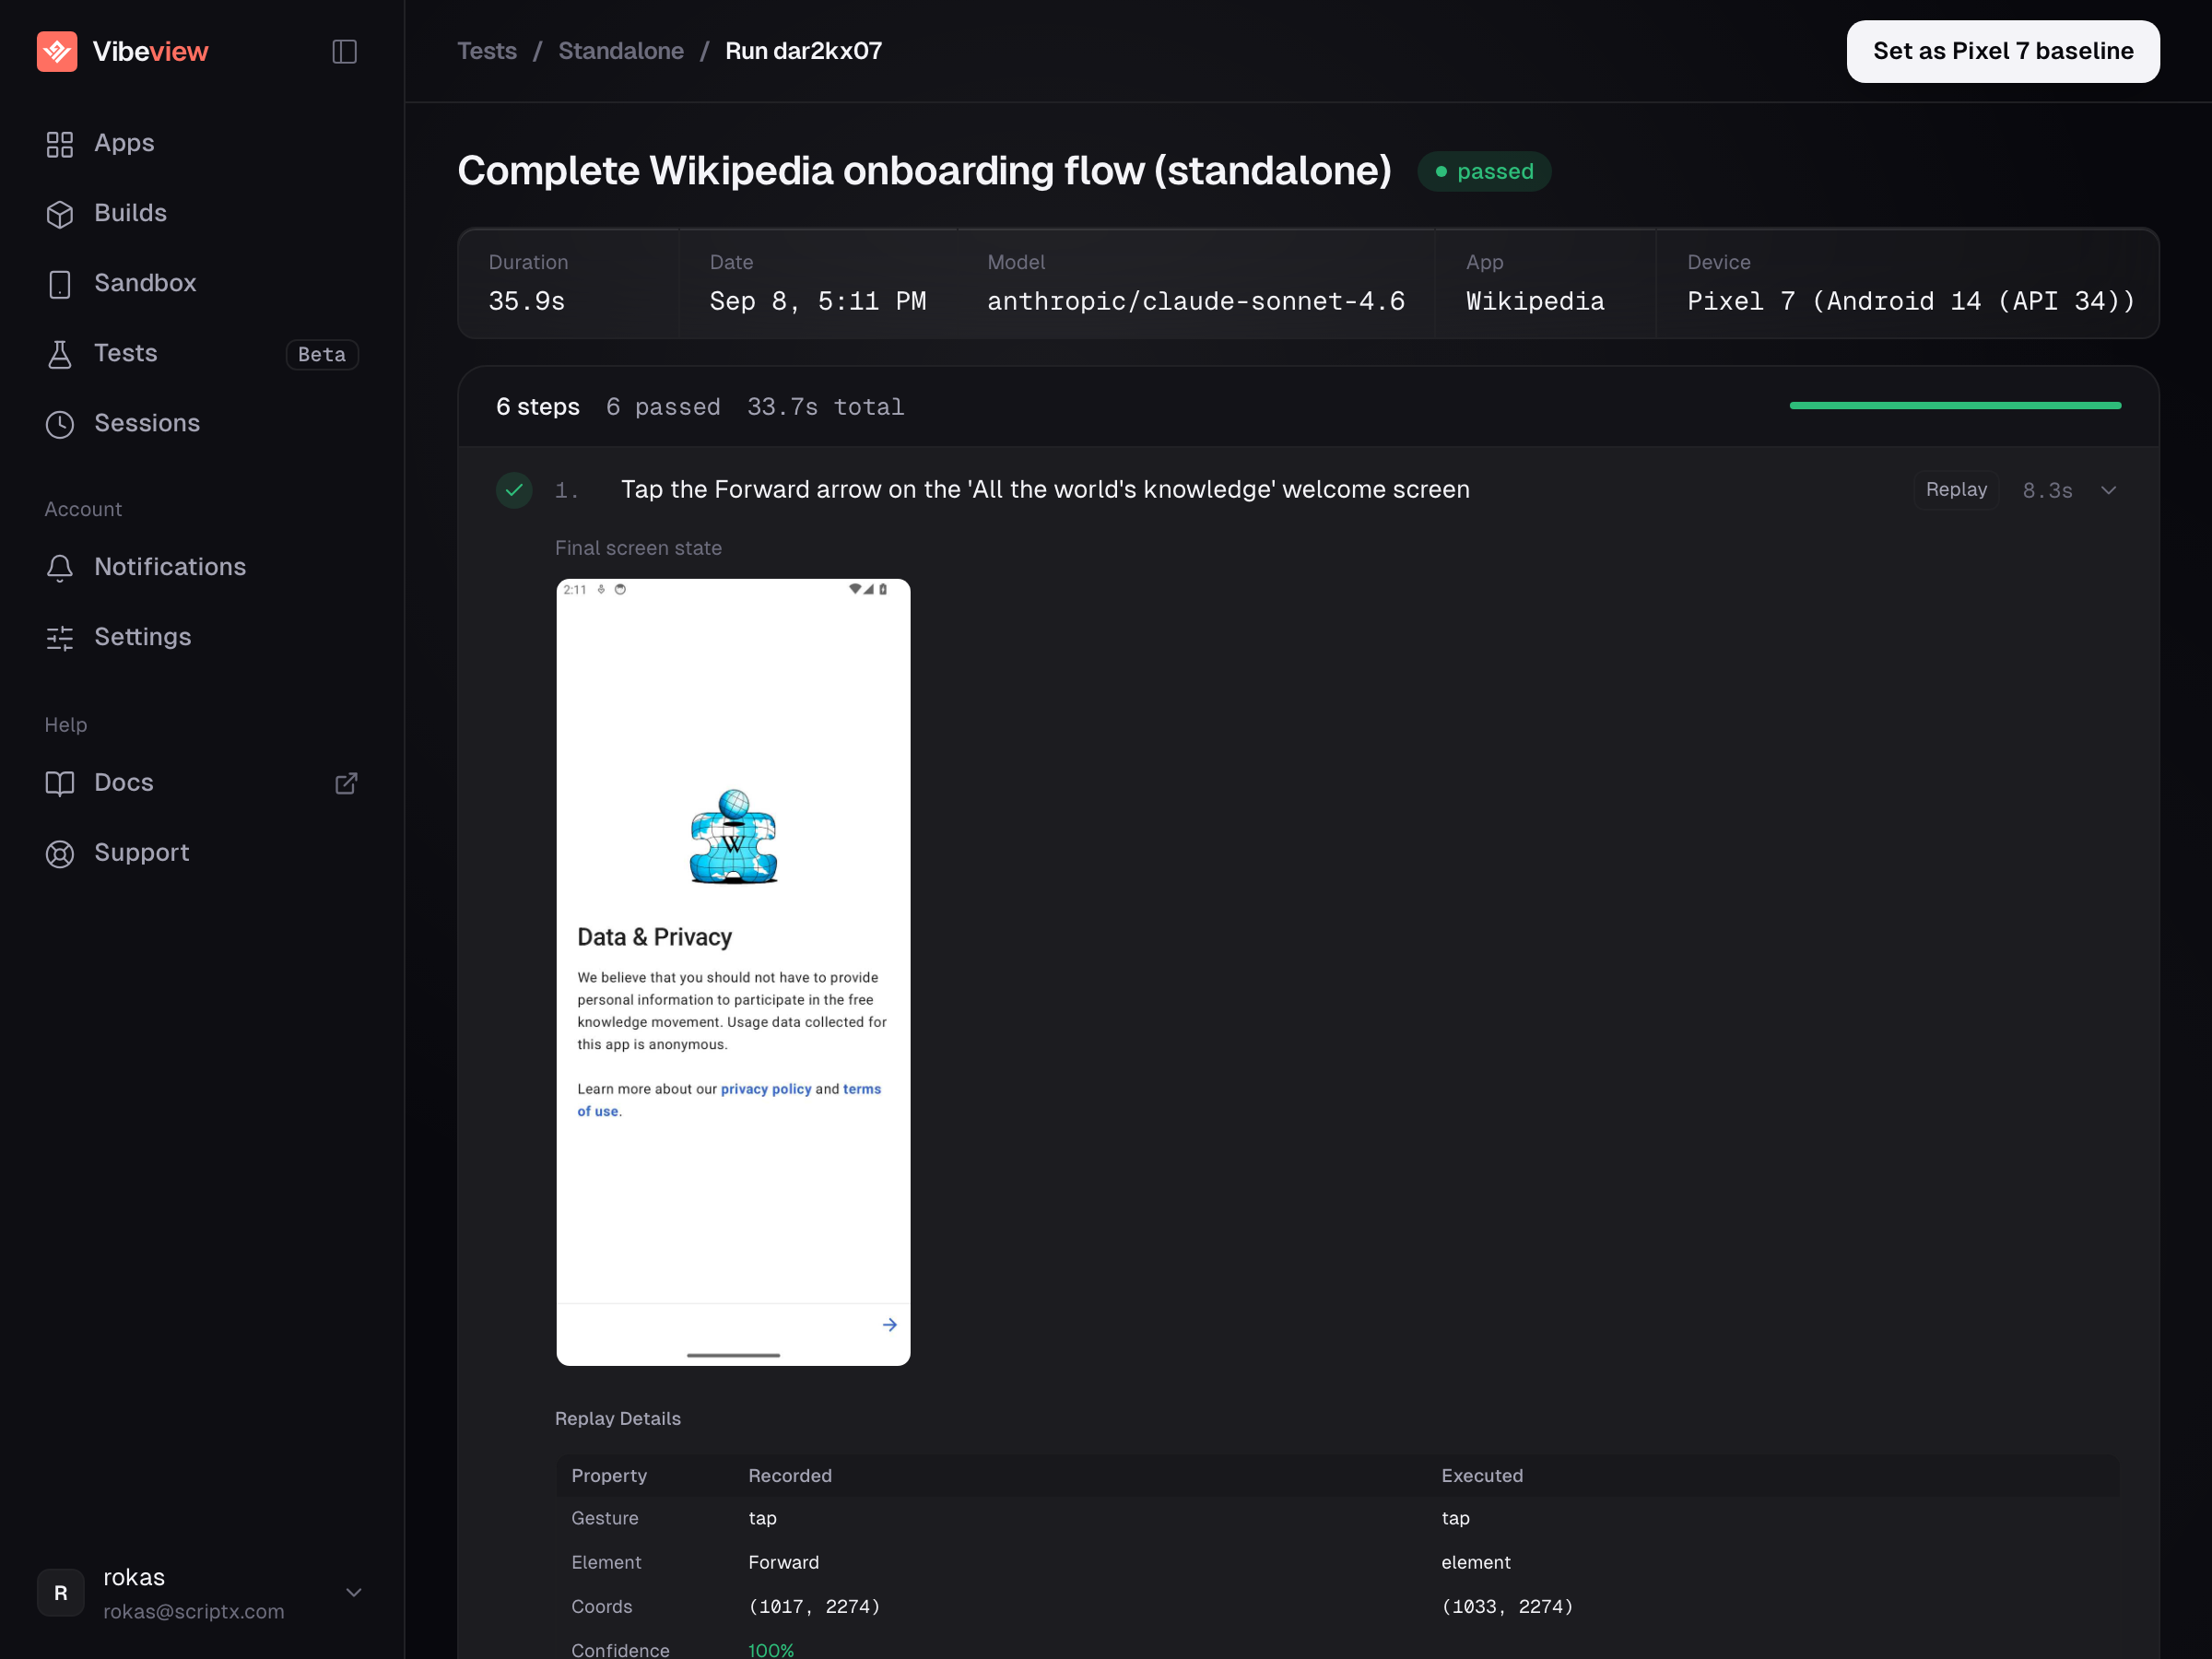Click the Tests breadcrumb link

tap(487, 51)
